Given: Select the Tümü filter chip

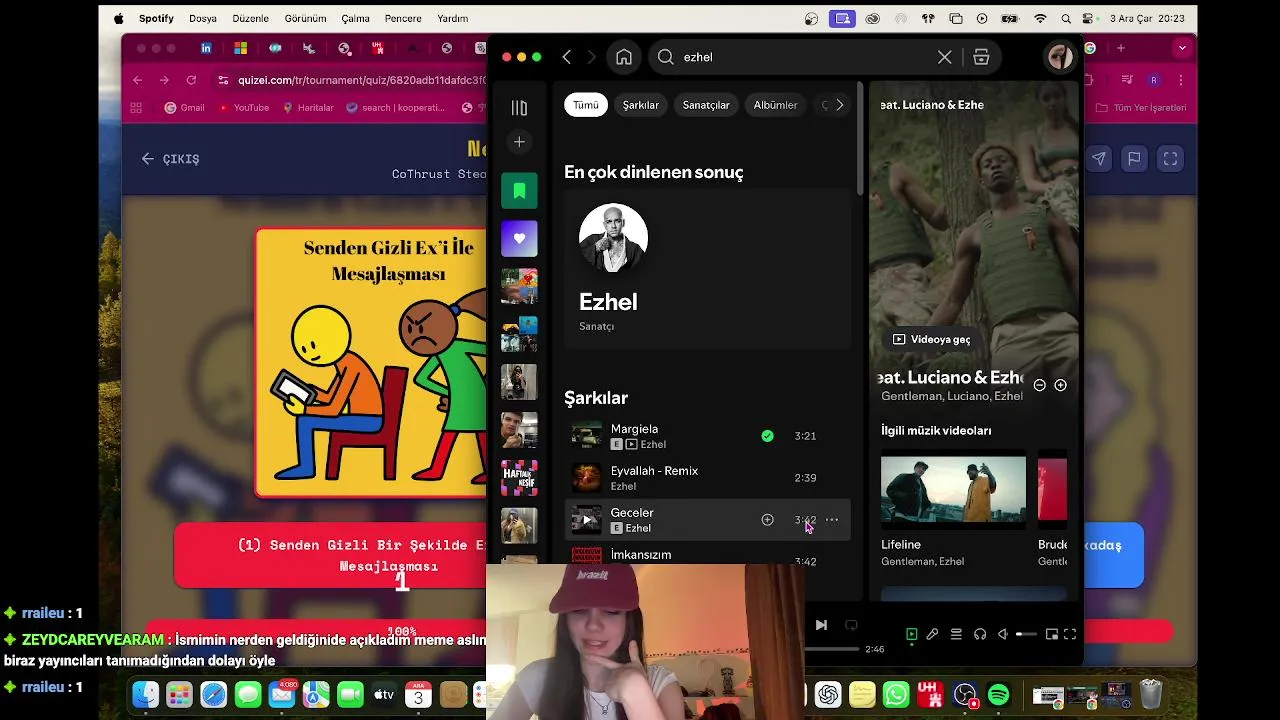Looking at the screenshot, I should (x=586, y=105).
